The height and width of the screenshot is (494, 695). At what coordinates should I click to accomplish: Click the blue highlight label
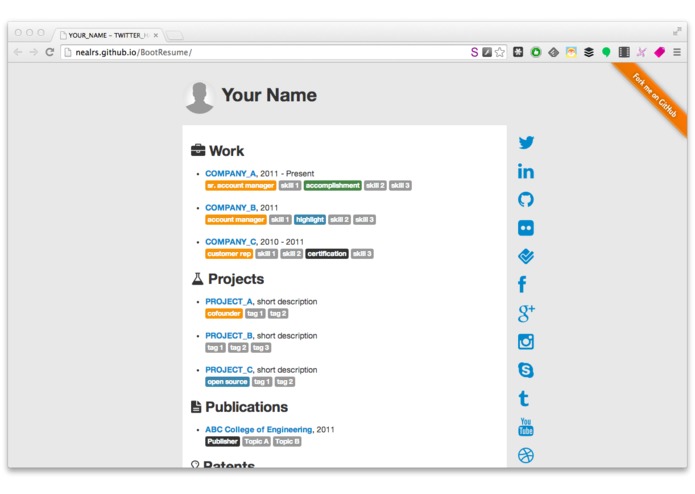(x=310, y=219)
